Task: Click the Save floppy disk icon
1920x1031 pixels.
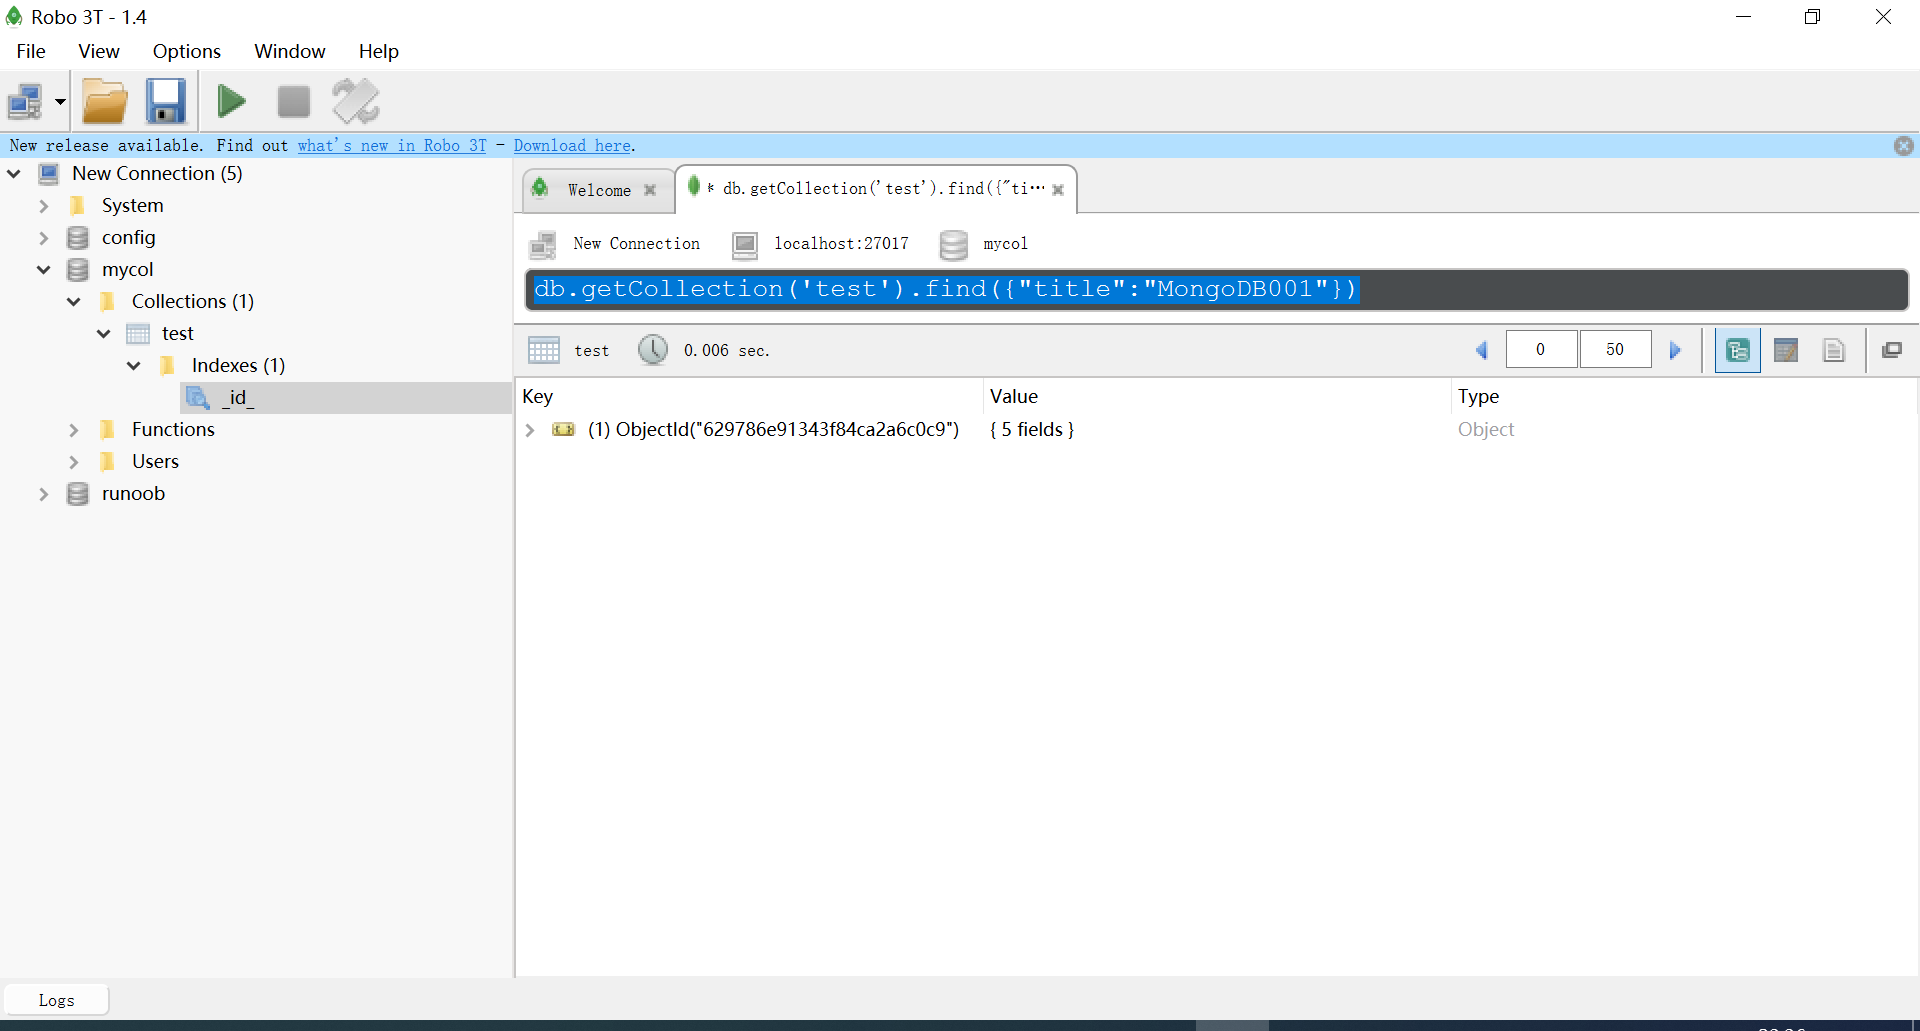Action: [166, 101]
